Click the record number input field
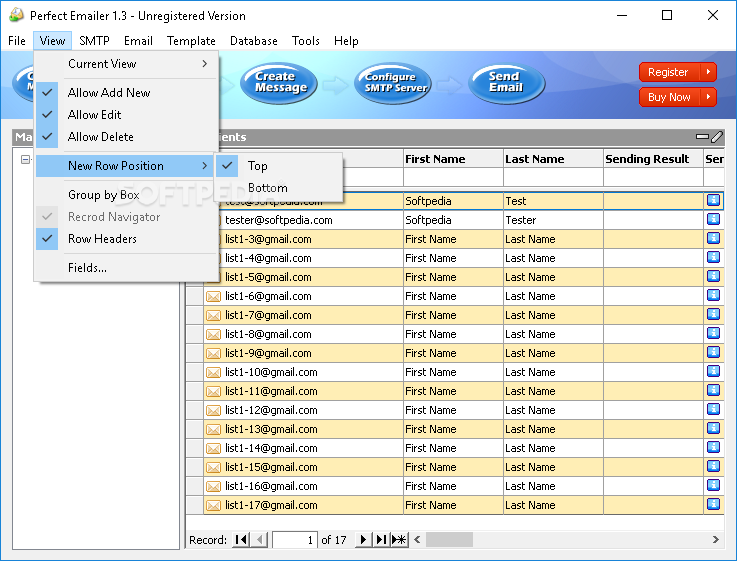 (294, 540)
